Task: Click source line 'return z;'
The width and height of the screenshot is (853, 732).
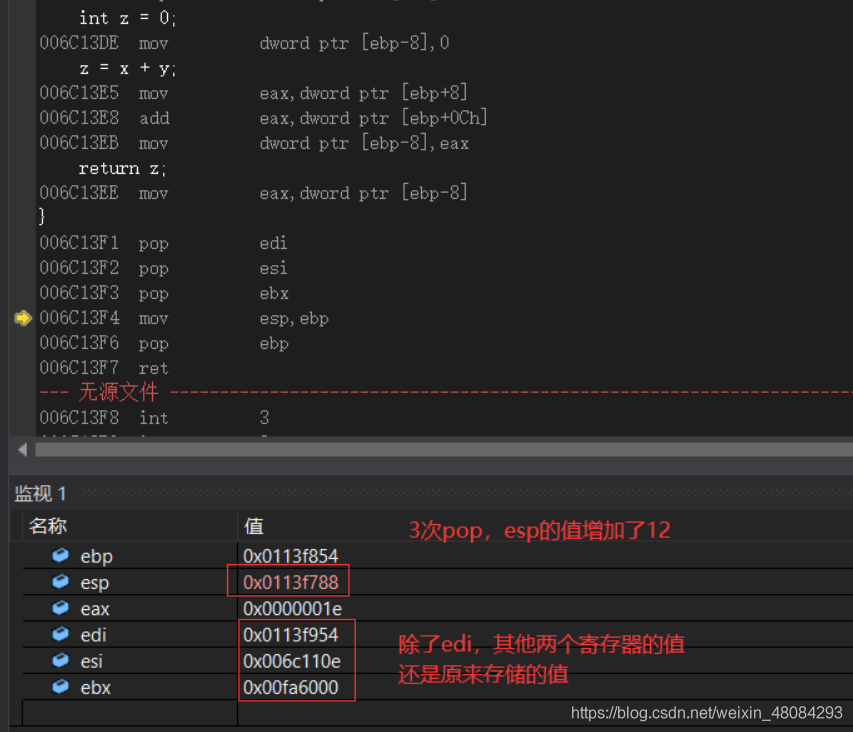Action: 122,169
